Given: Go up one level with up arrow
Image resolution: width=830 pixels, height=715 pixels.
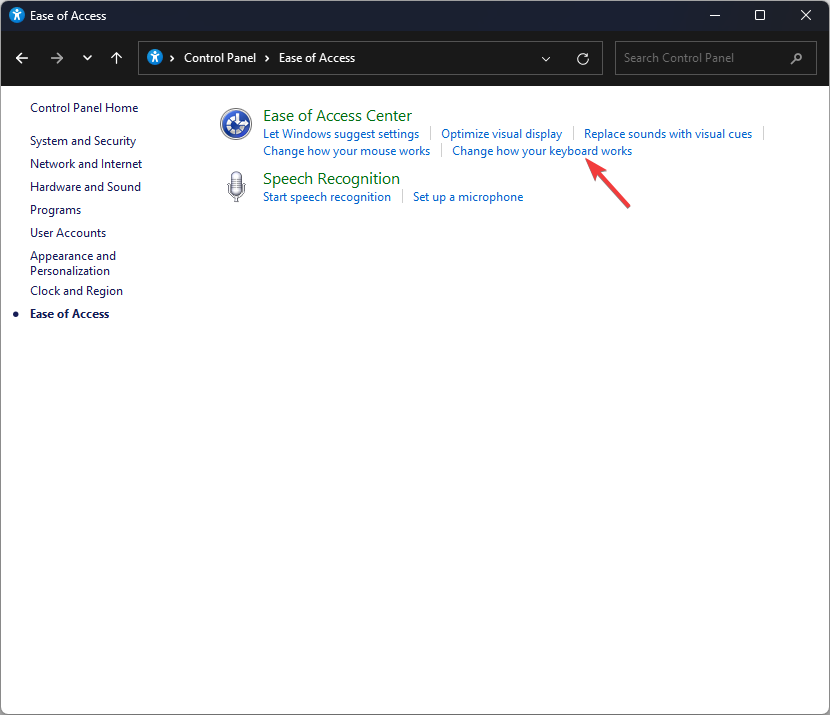Looking at the screenshot, I should [x=116, y=58].
